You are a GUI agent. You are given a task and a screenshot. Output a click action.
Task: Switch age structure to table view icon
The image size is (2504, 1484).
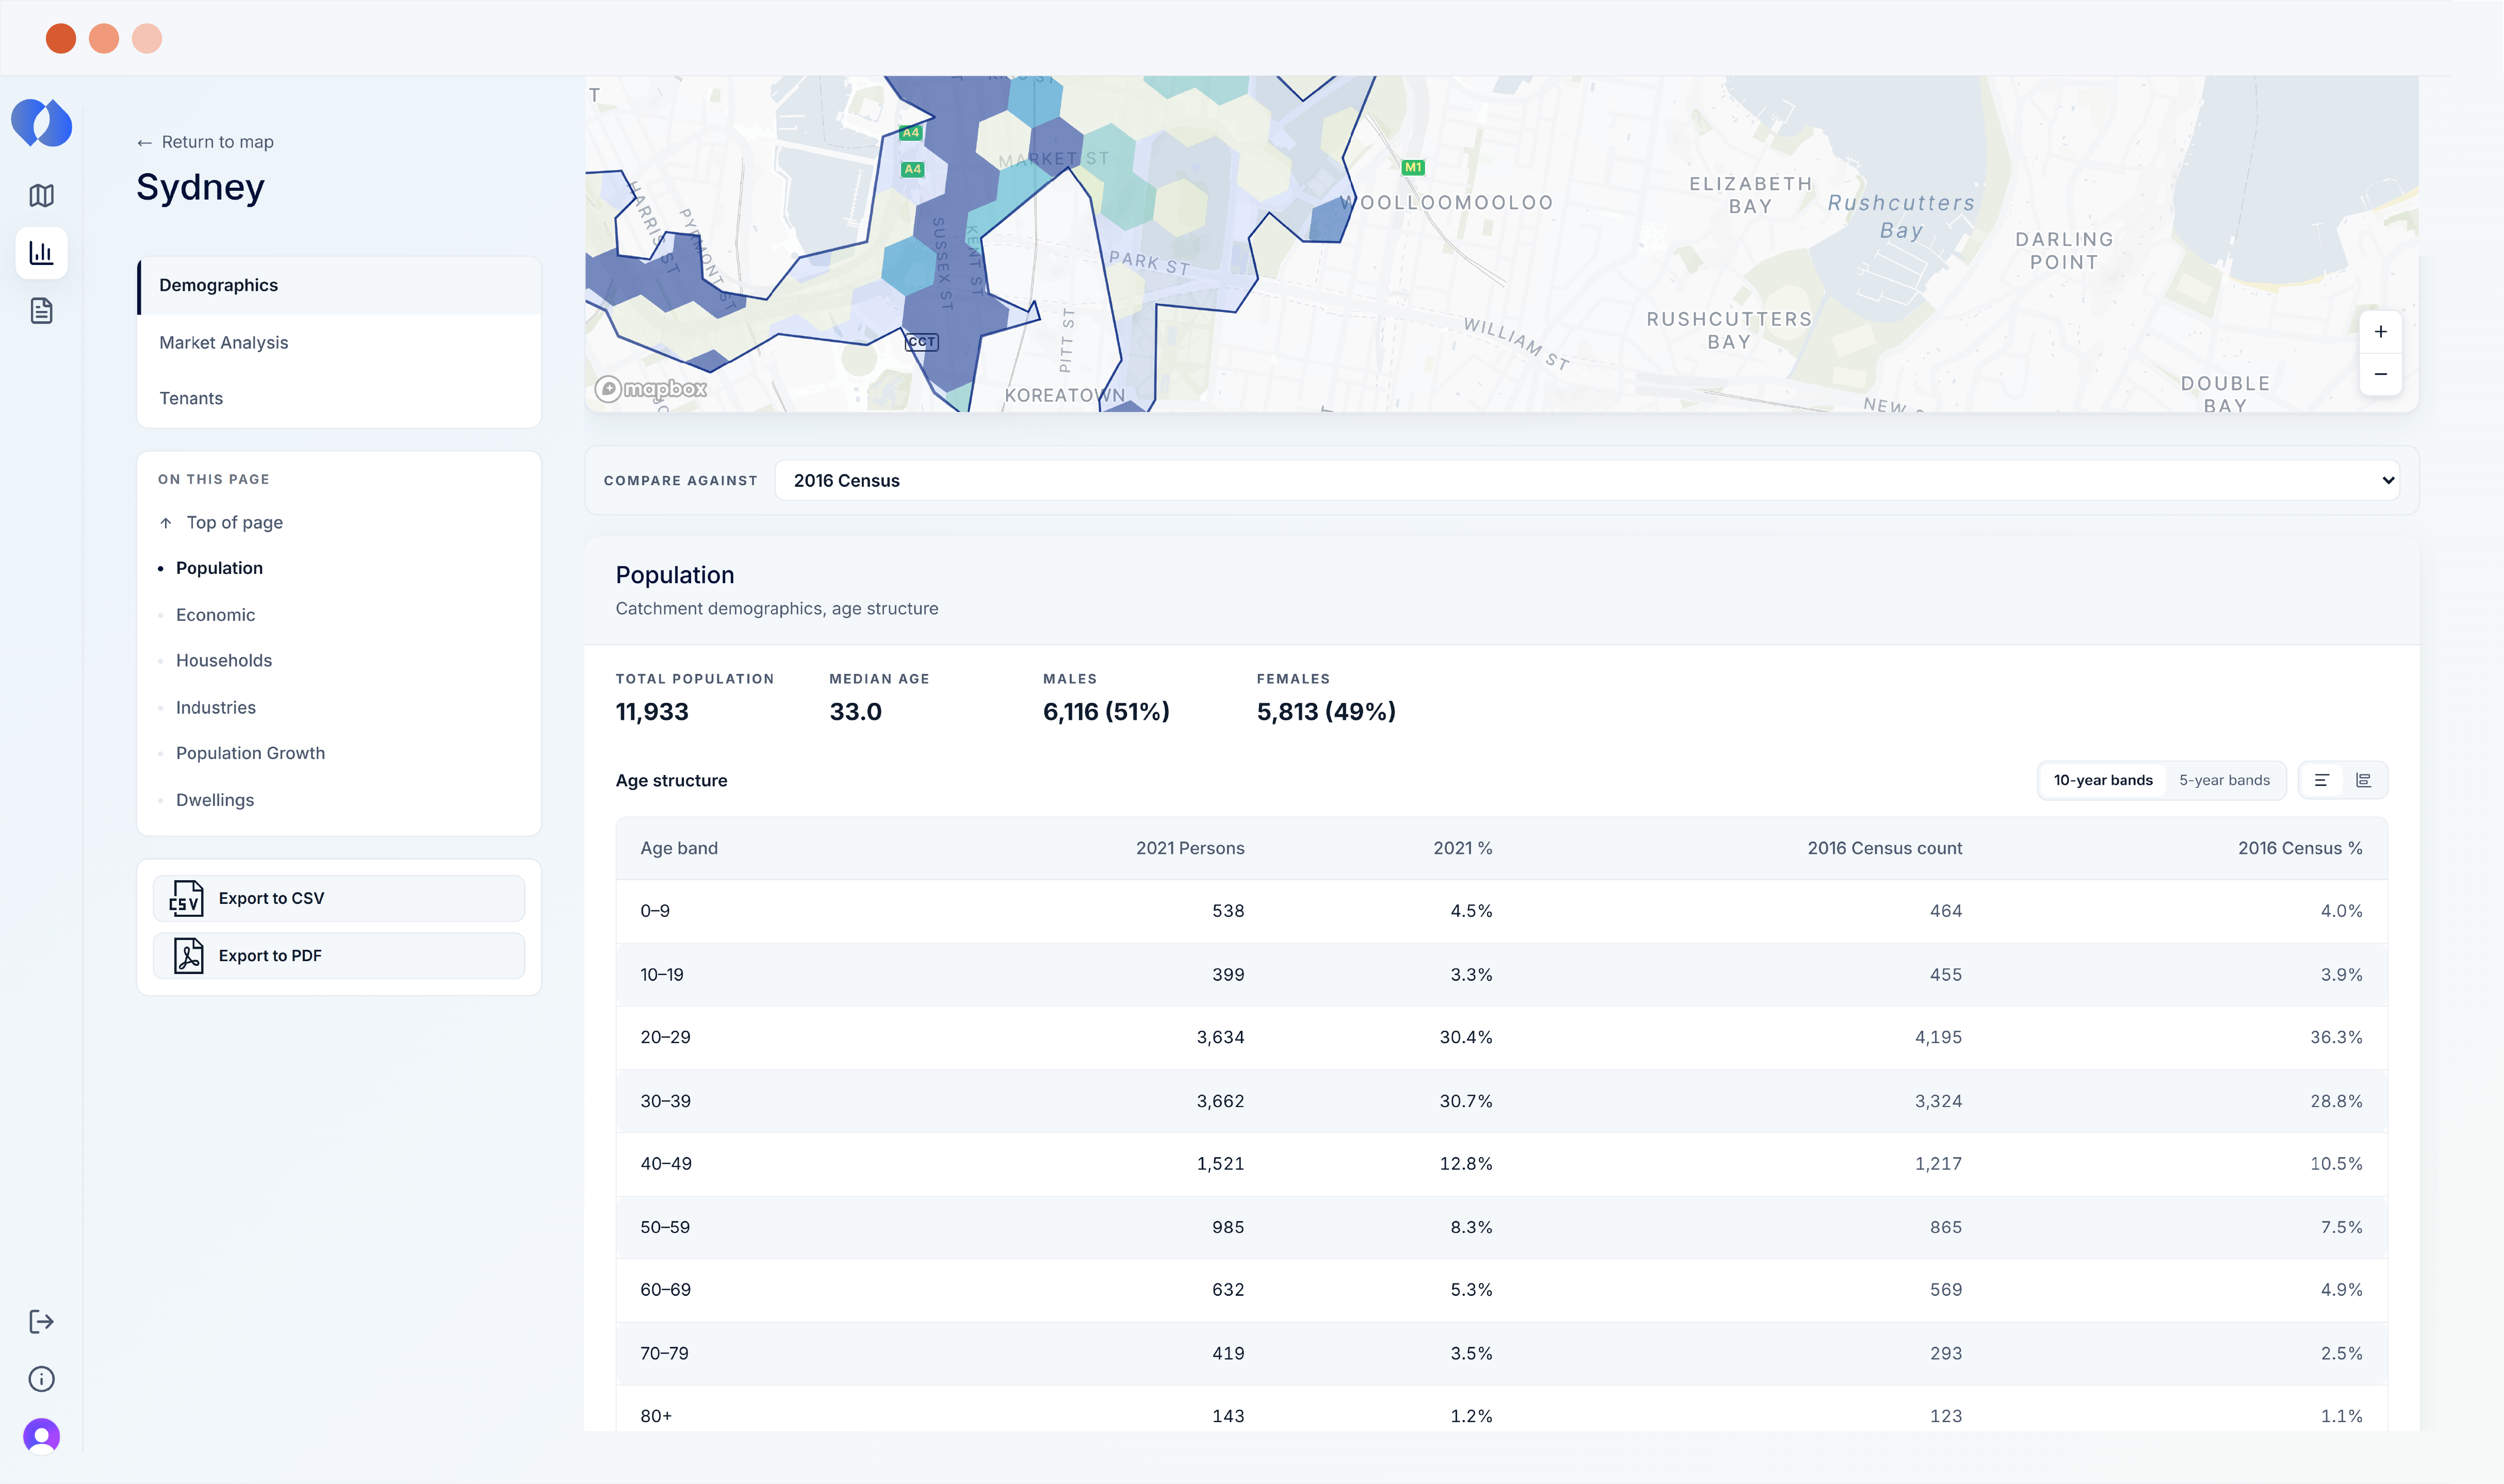click(2322, 780)
